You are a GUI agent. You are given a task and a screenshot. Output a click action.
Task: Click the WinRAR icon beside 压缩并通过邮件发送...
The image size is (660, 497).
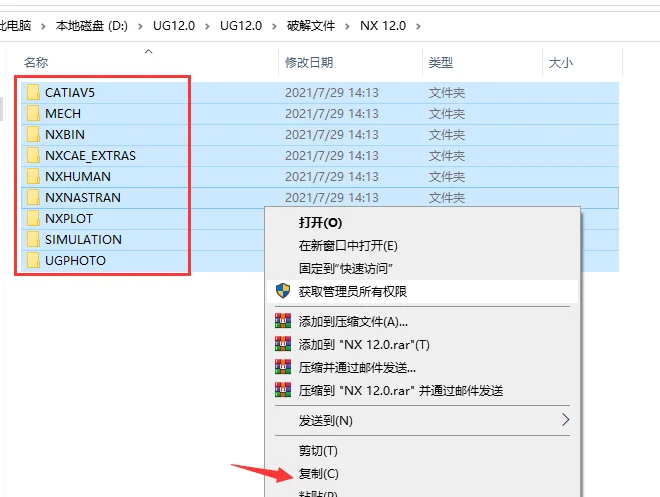click(283, 367)
